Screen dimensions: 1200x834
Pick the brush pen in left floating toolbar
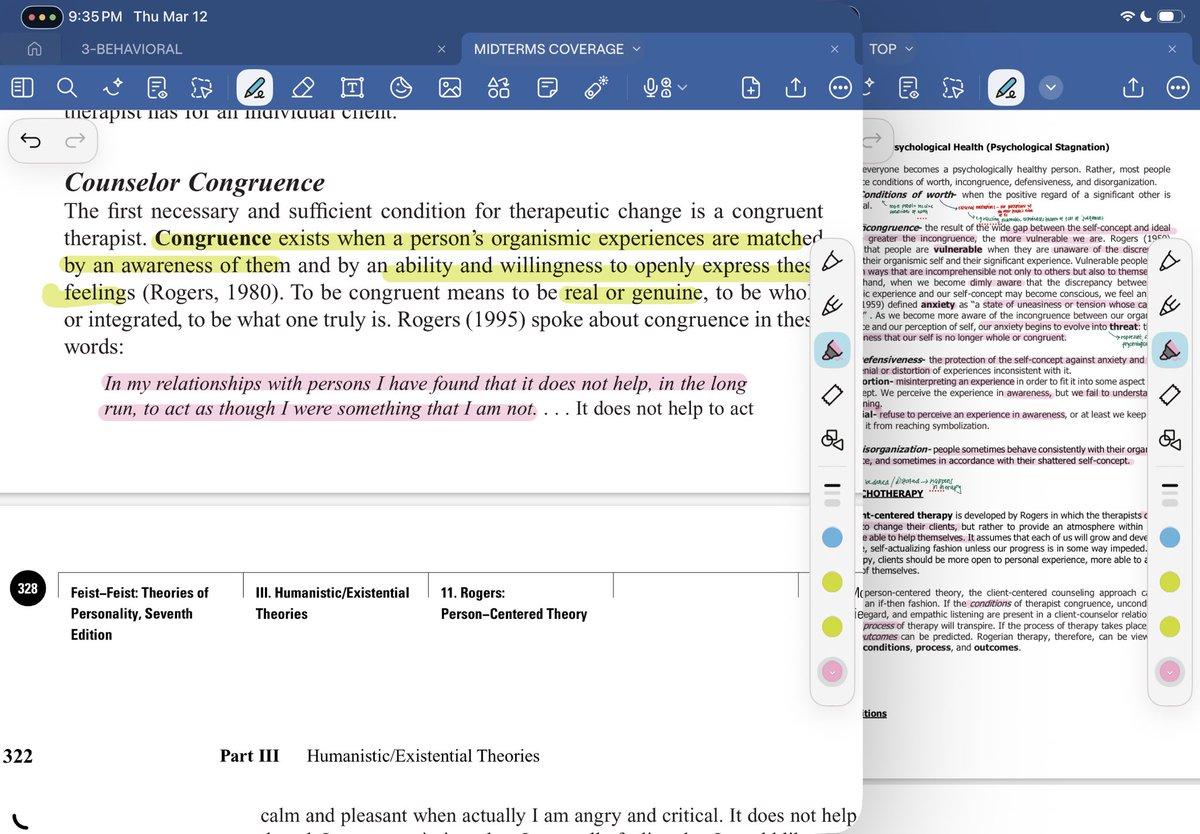click(832, 305)
